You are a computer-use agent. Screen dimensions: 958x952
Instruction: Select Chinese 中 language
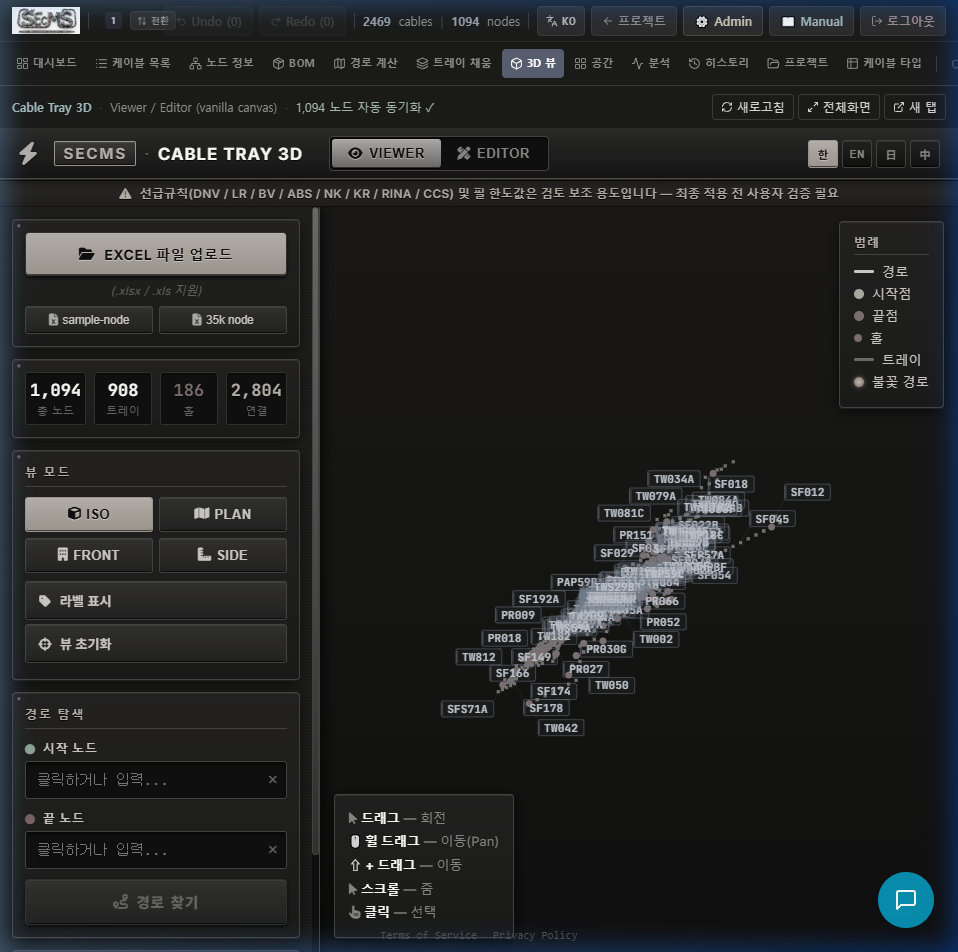tap(925, 154)
